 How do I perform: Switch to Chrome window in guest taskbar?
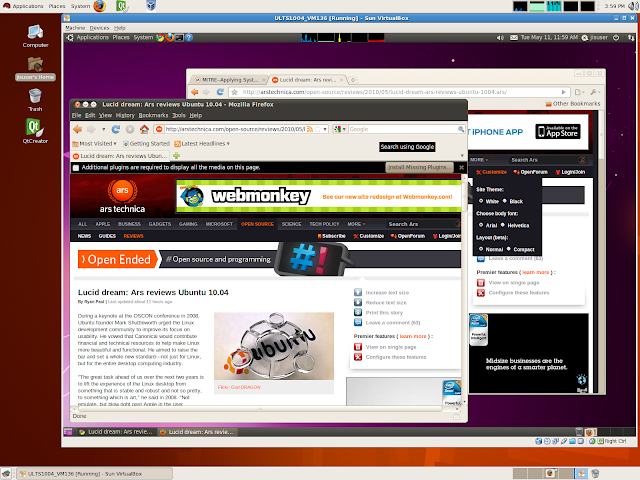pos(116,432)
